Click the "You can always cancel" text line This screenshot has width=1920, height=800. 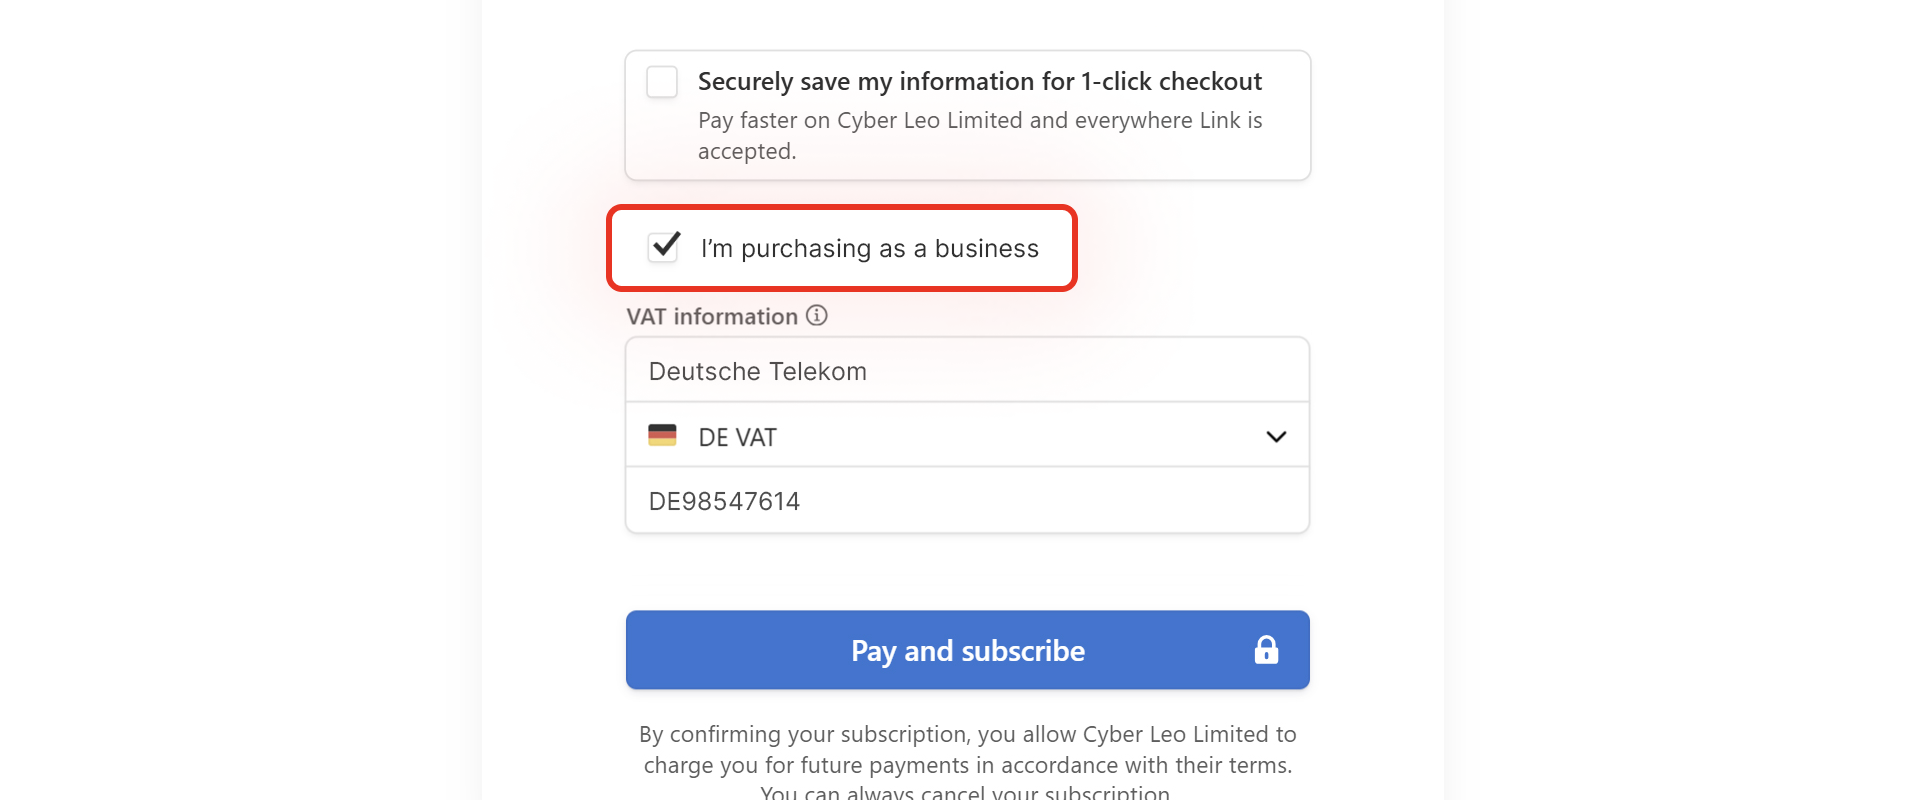pyautogui.click(x=964, y=792)
